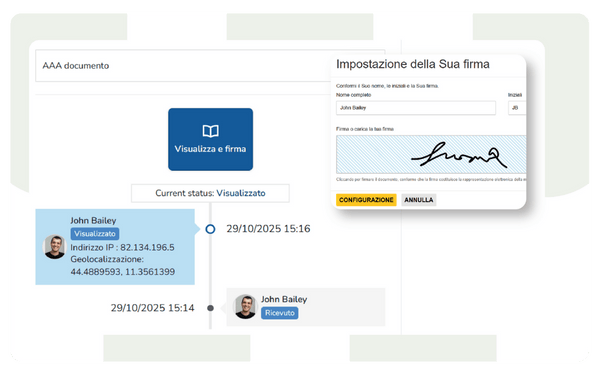Click the Visualizza e firma button
Viewport: 600px width, 375px height.
click(210, 139)
